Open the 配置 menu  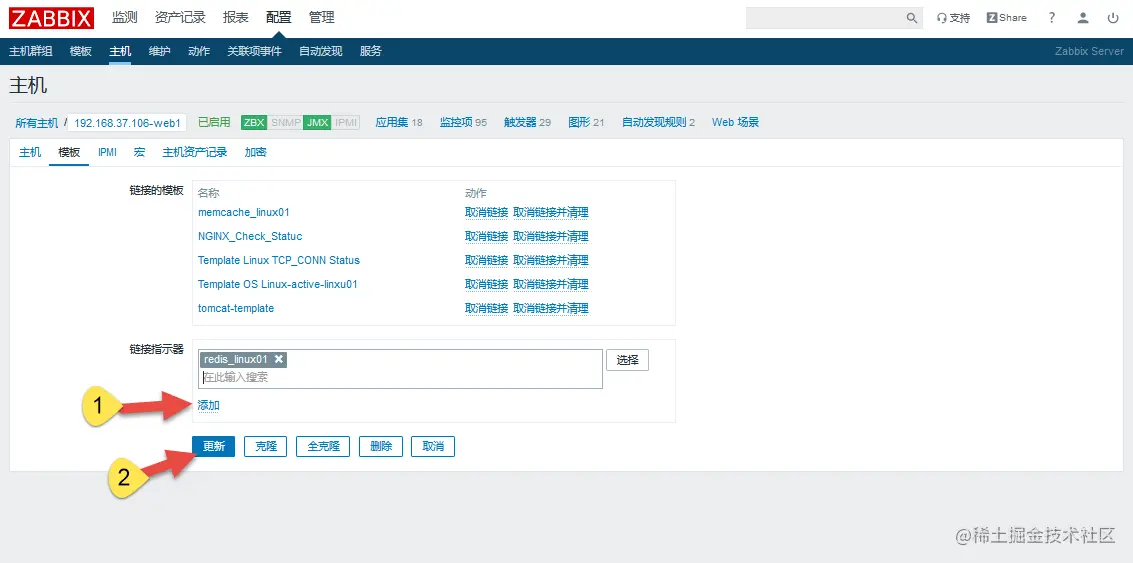click(x=279, y=18)
